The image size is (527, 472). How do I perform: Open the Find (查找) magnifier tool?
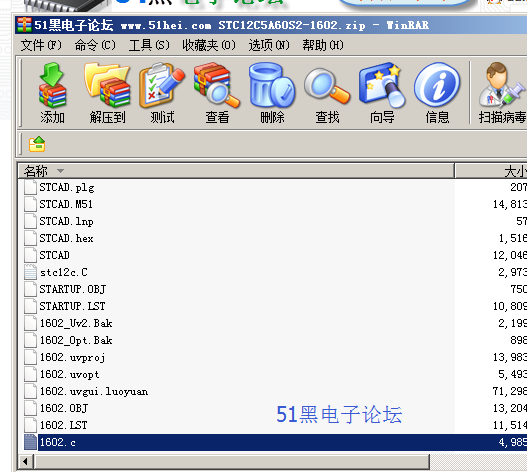327,93
